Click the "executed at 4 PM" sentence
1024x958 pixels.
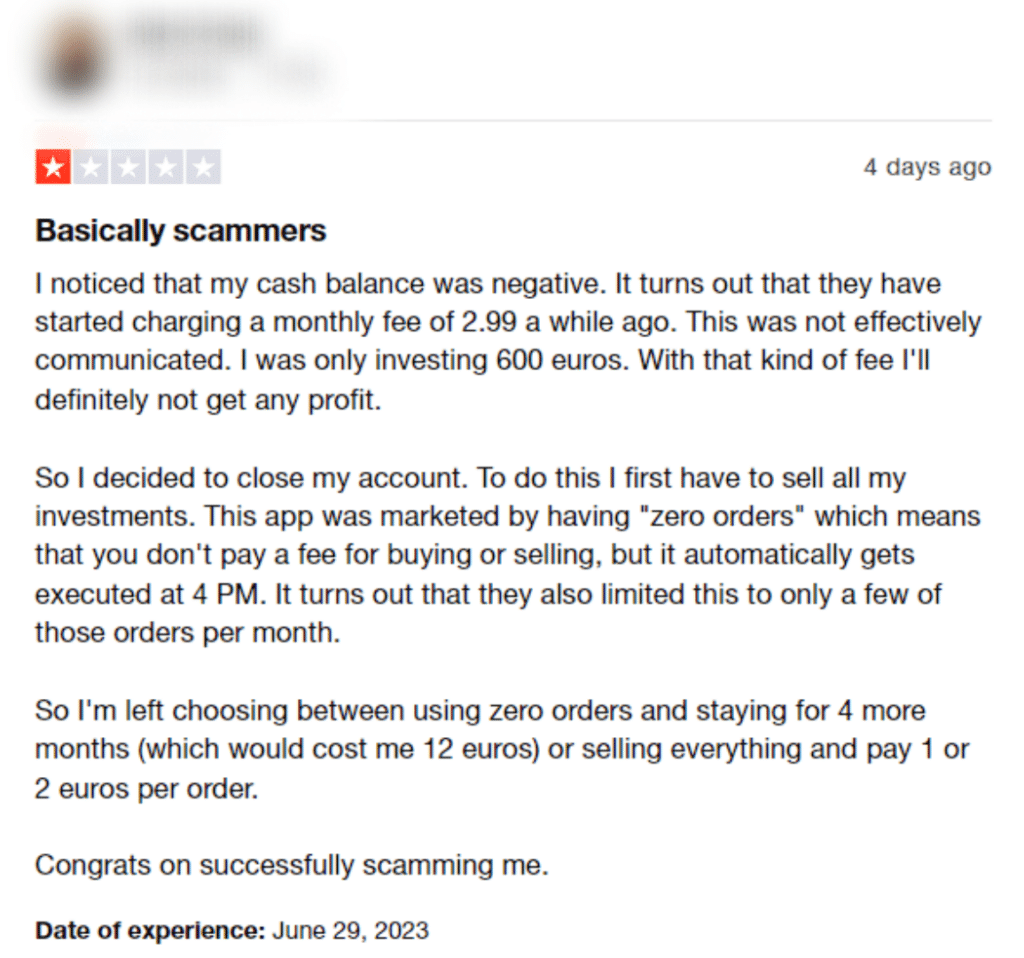click(151, 594)
